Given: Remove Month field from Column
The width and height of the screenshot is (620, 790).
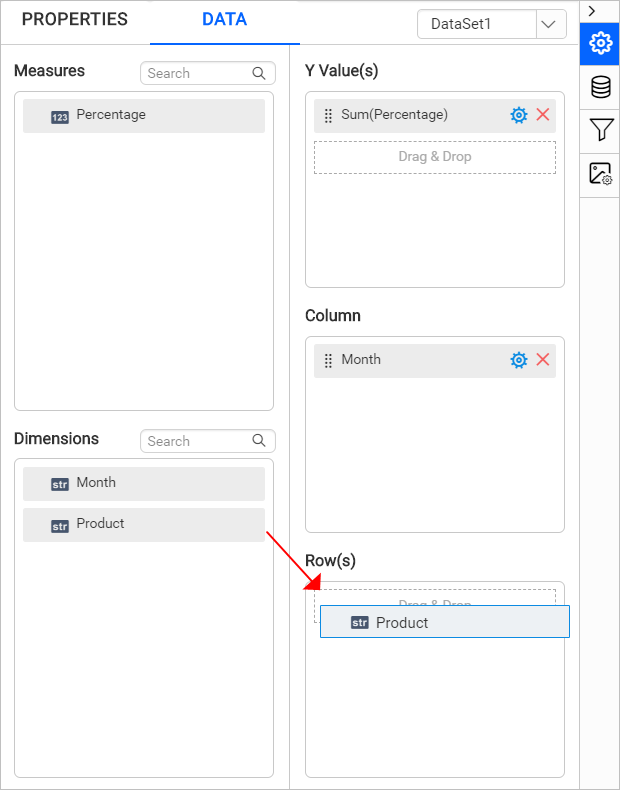Looking at the screenshot, I should (x=543, y=360).
